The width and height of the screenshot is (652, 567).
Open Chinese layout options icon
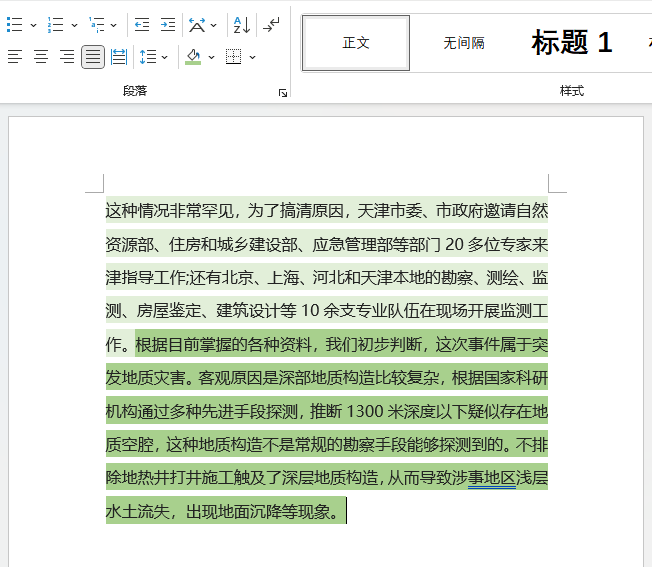click(x=197, y=25)
